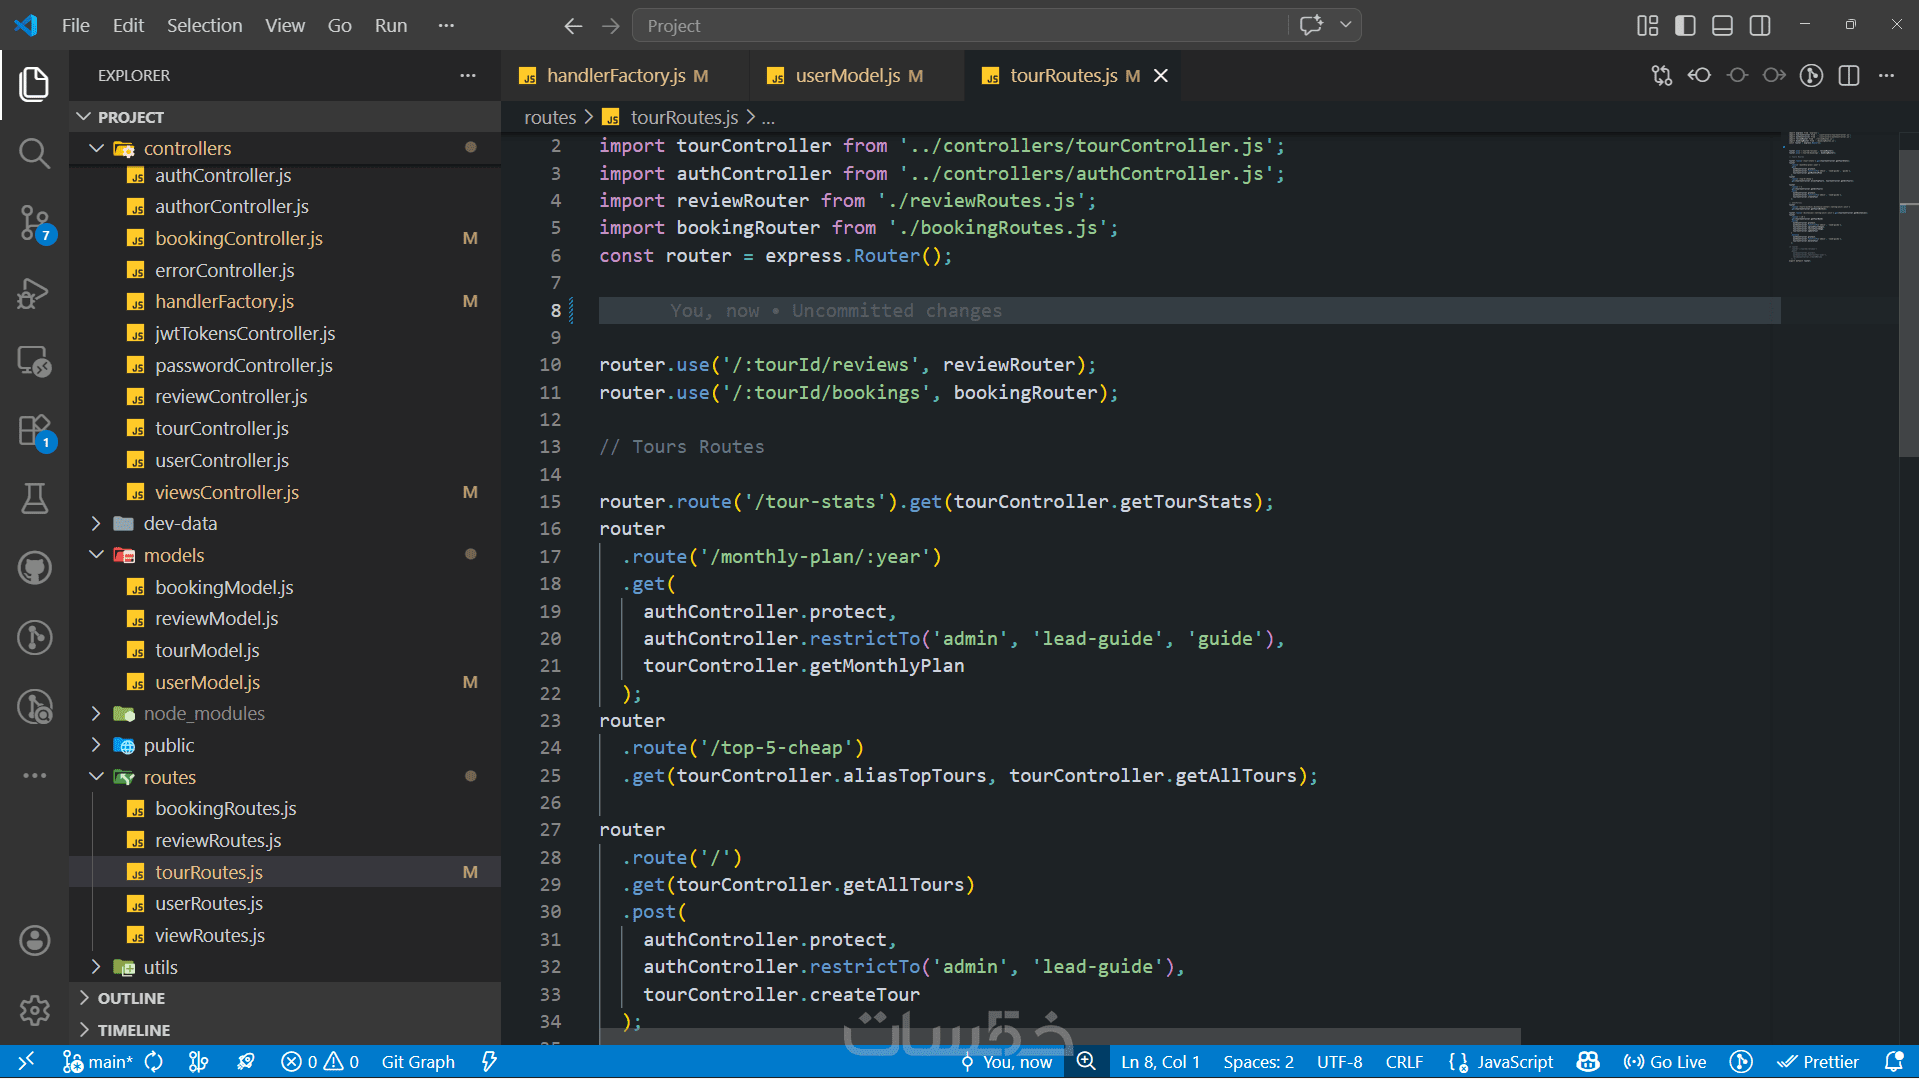Toggle the bottom panel visibility
The image size is (1919, 1079).
coord(1722,25)
